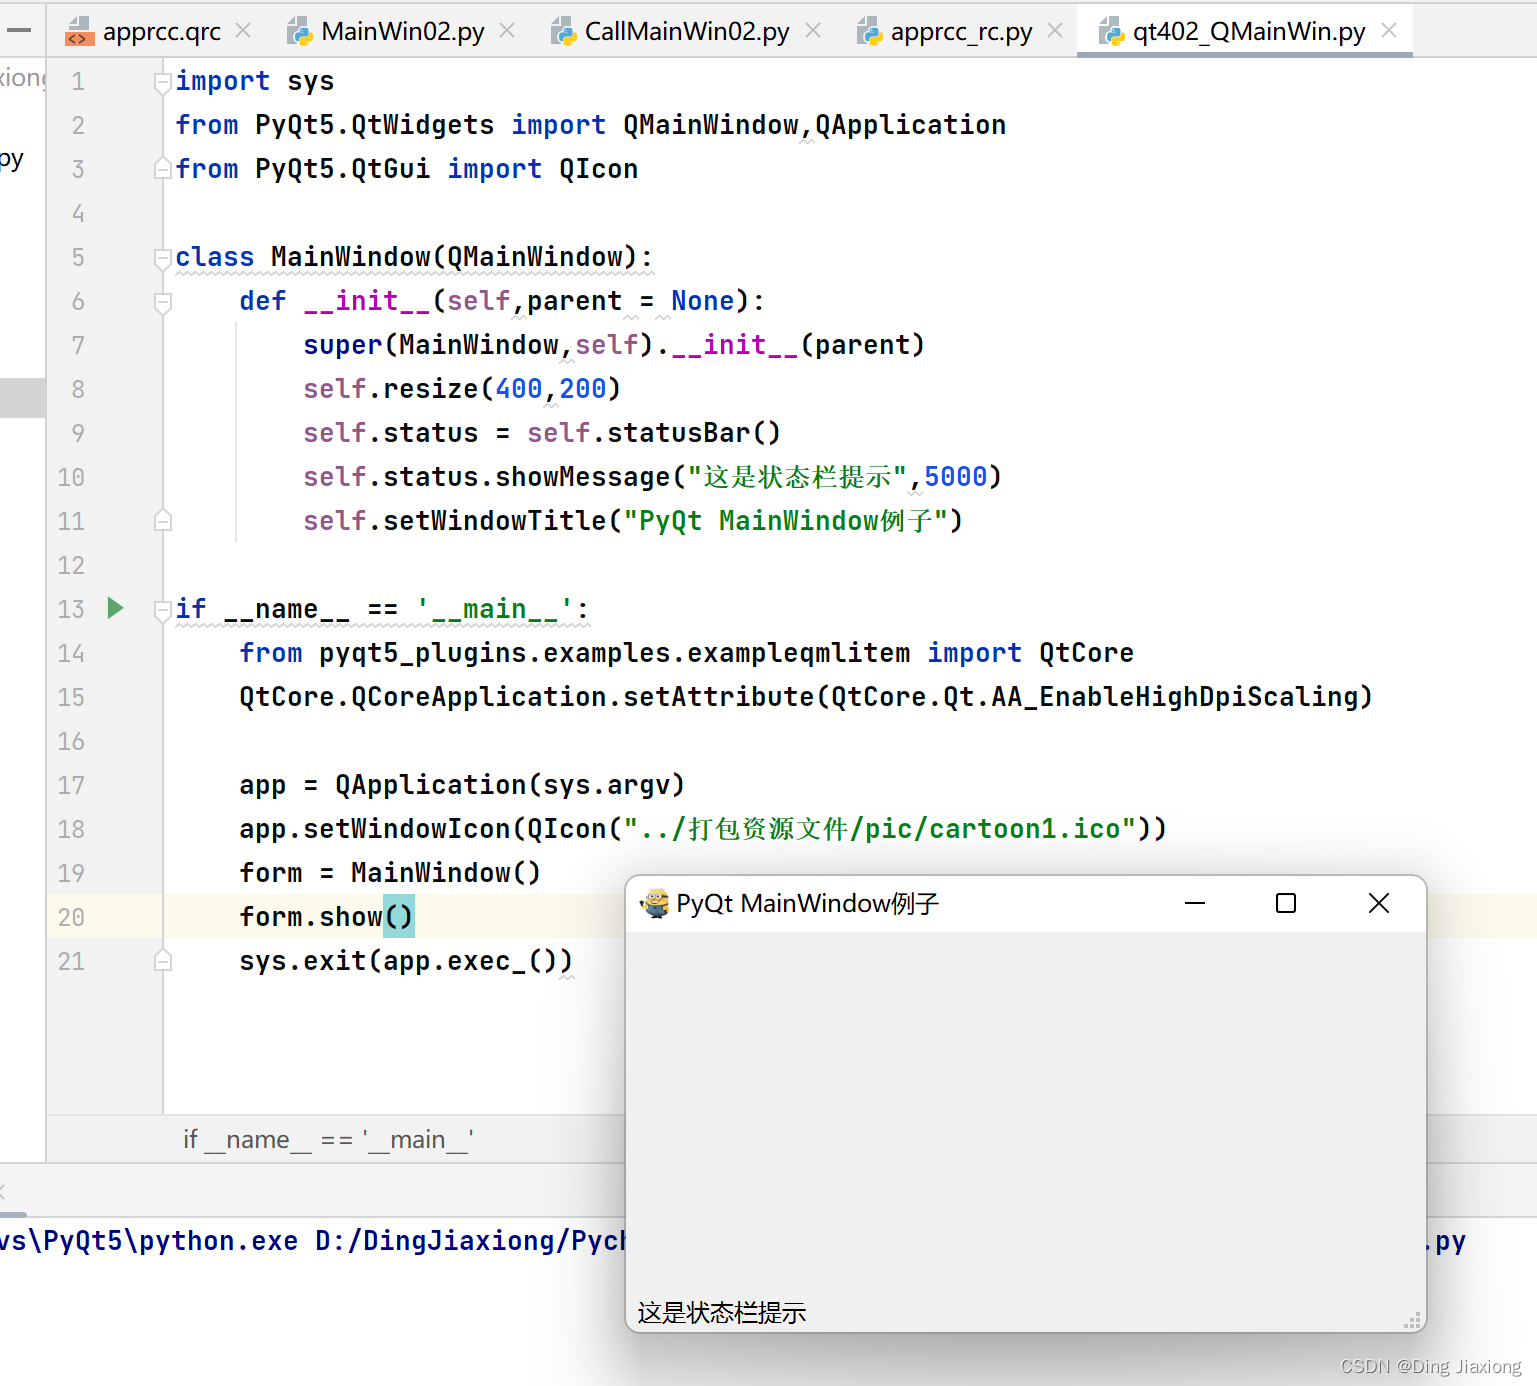Click the status bar message 这是状态栏提示
Image resolution: width=1537 pixels, height=1386 pixels.
[722, 1313]
